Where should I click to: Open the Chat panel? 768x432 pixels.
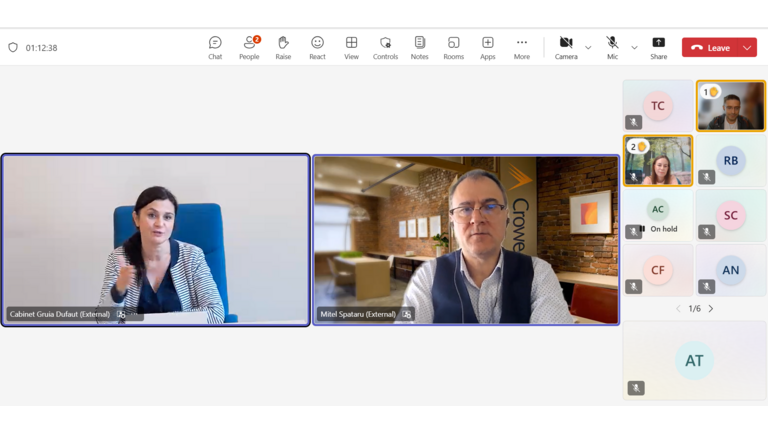point(215,47)
